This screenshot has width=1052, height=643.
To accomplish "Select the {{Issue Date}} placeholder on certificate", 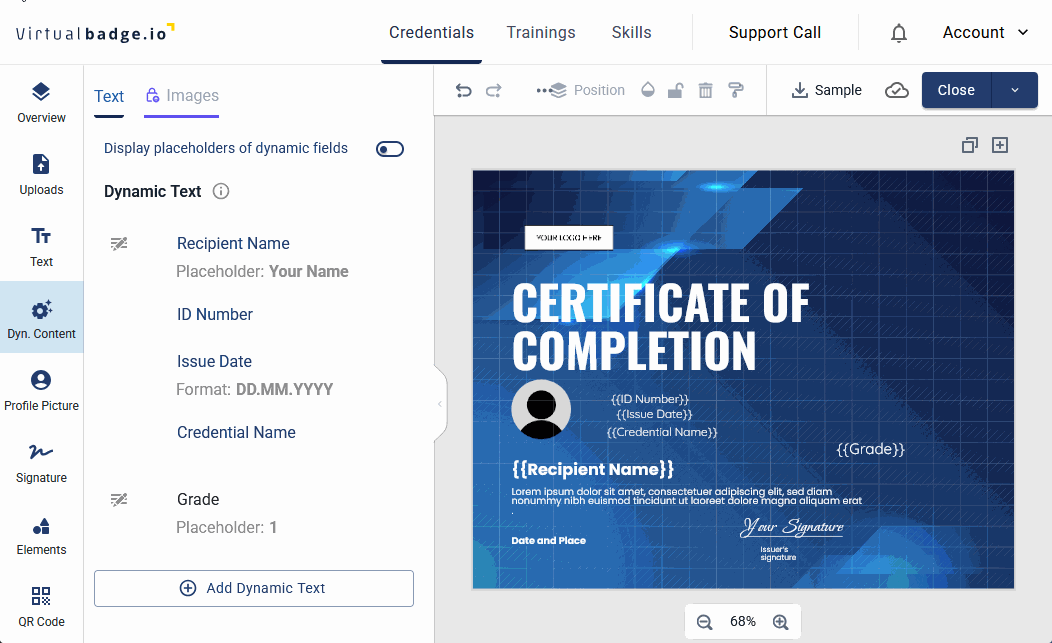I will [654, 415].
